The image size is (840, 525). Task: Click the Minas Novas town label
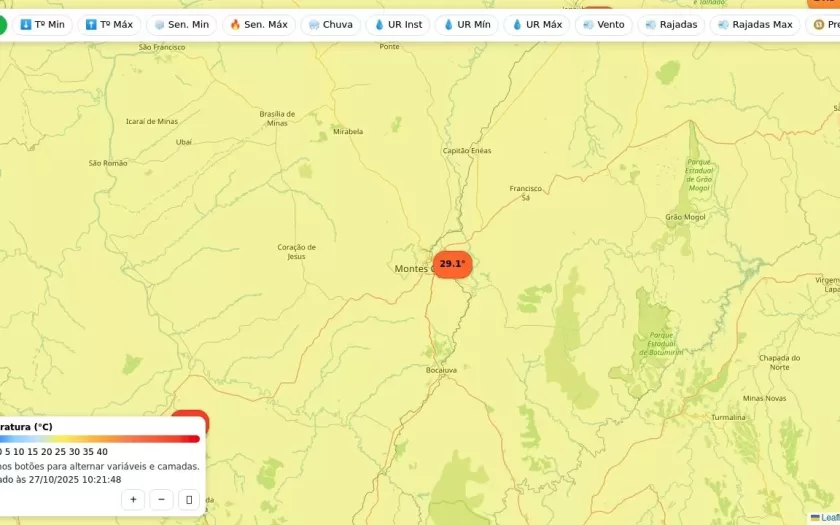point(764,398)
